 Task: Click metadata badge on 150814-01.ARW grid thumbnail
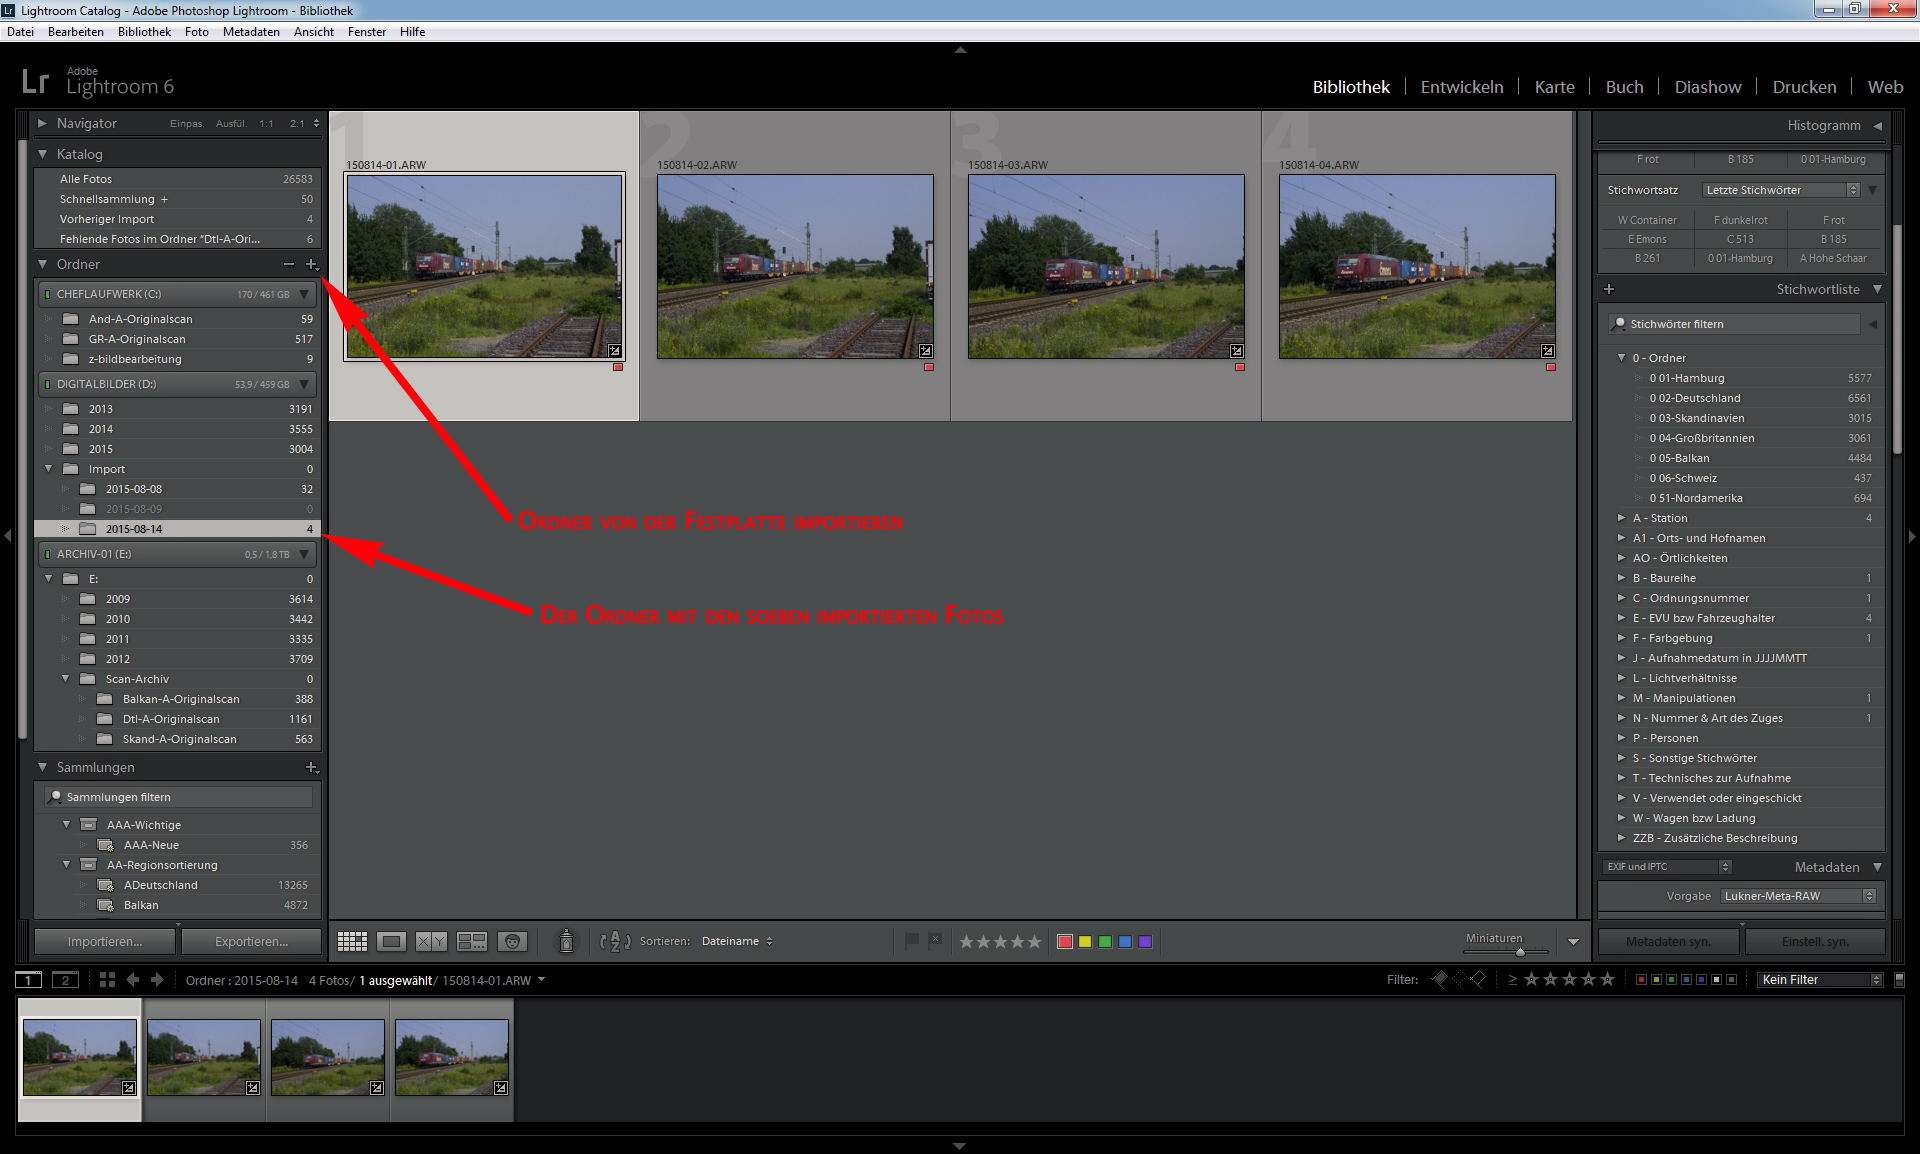coord(615,351)
